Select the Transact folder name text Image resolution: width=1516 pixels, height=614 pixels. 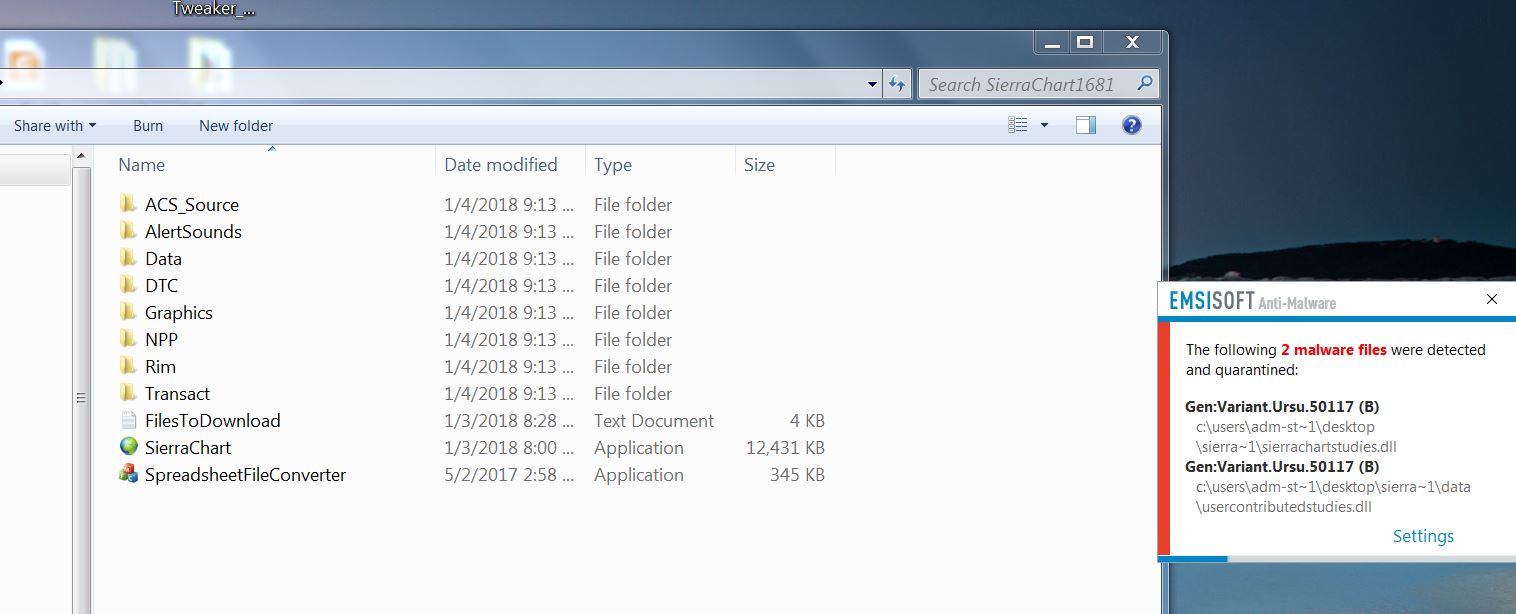point(177,393)
